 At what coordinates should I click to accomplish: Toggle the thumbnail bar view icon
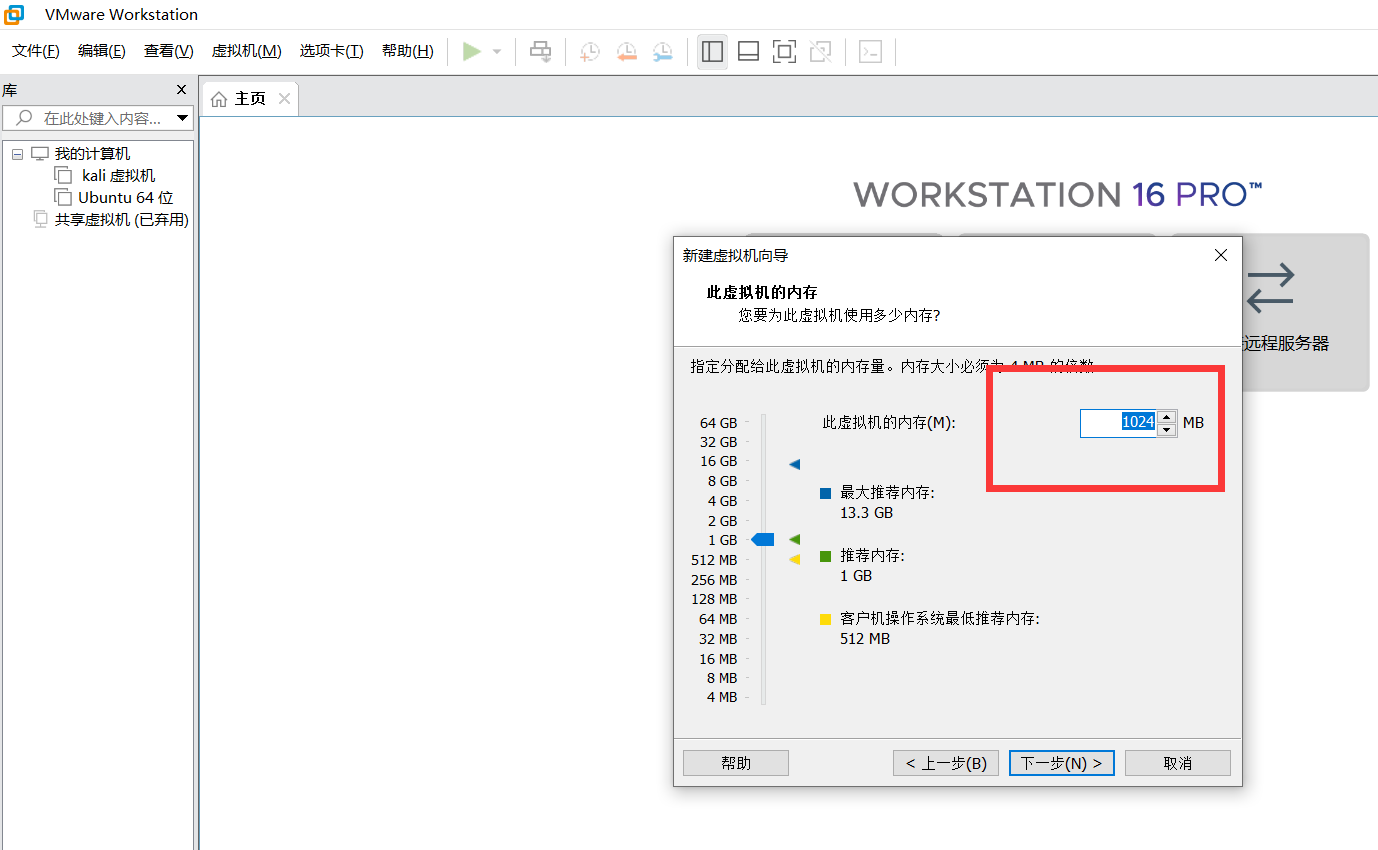point(748,52)
